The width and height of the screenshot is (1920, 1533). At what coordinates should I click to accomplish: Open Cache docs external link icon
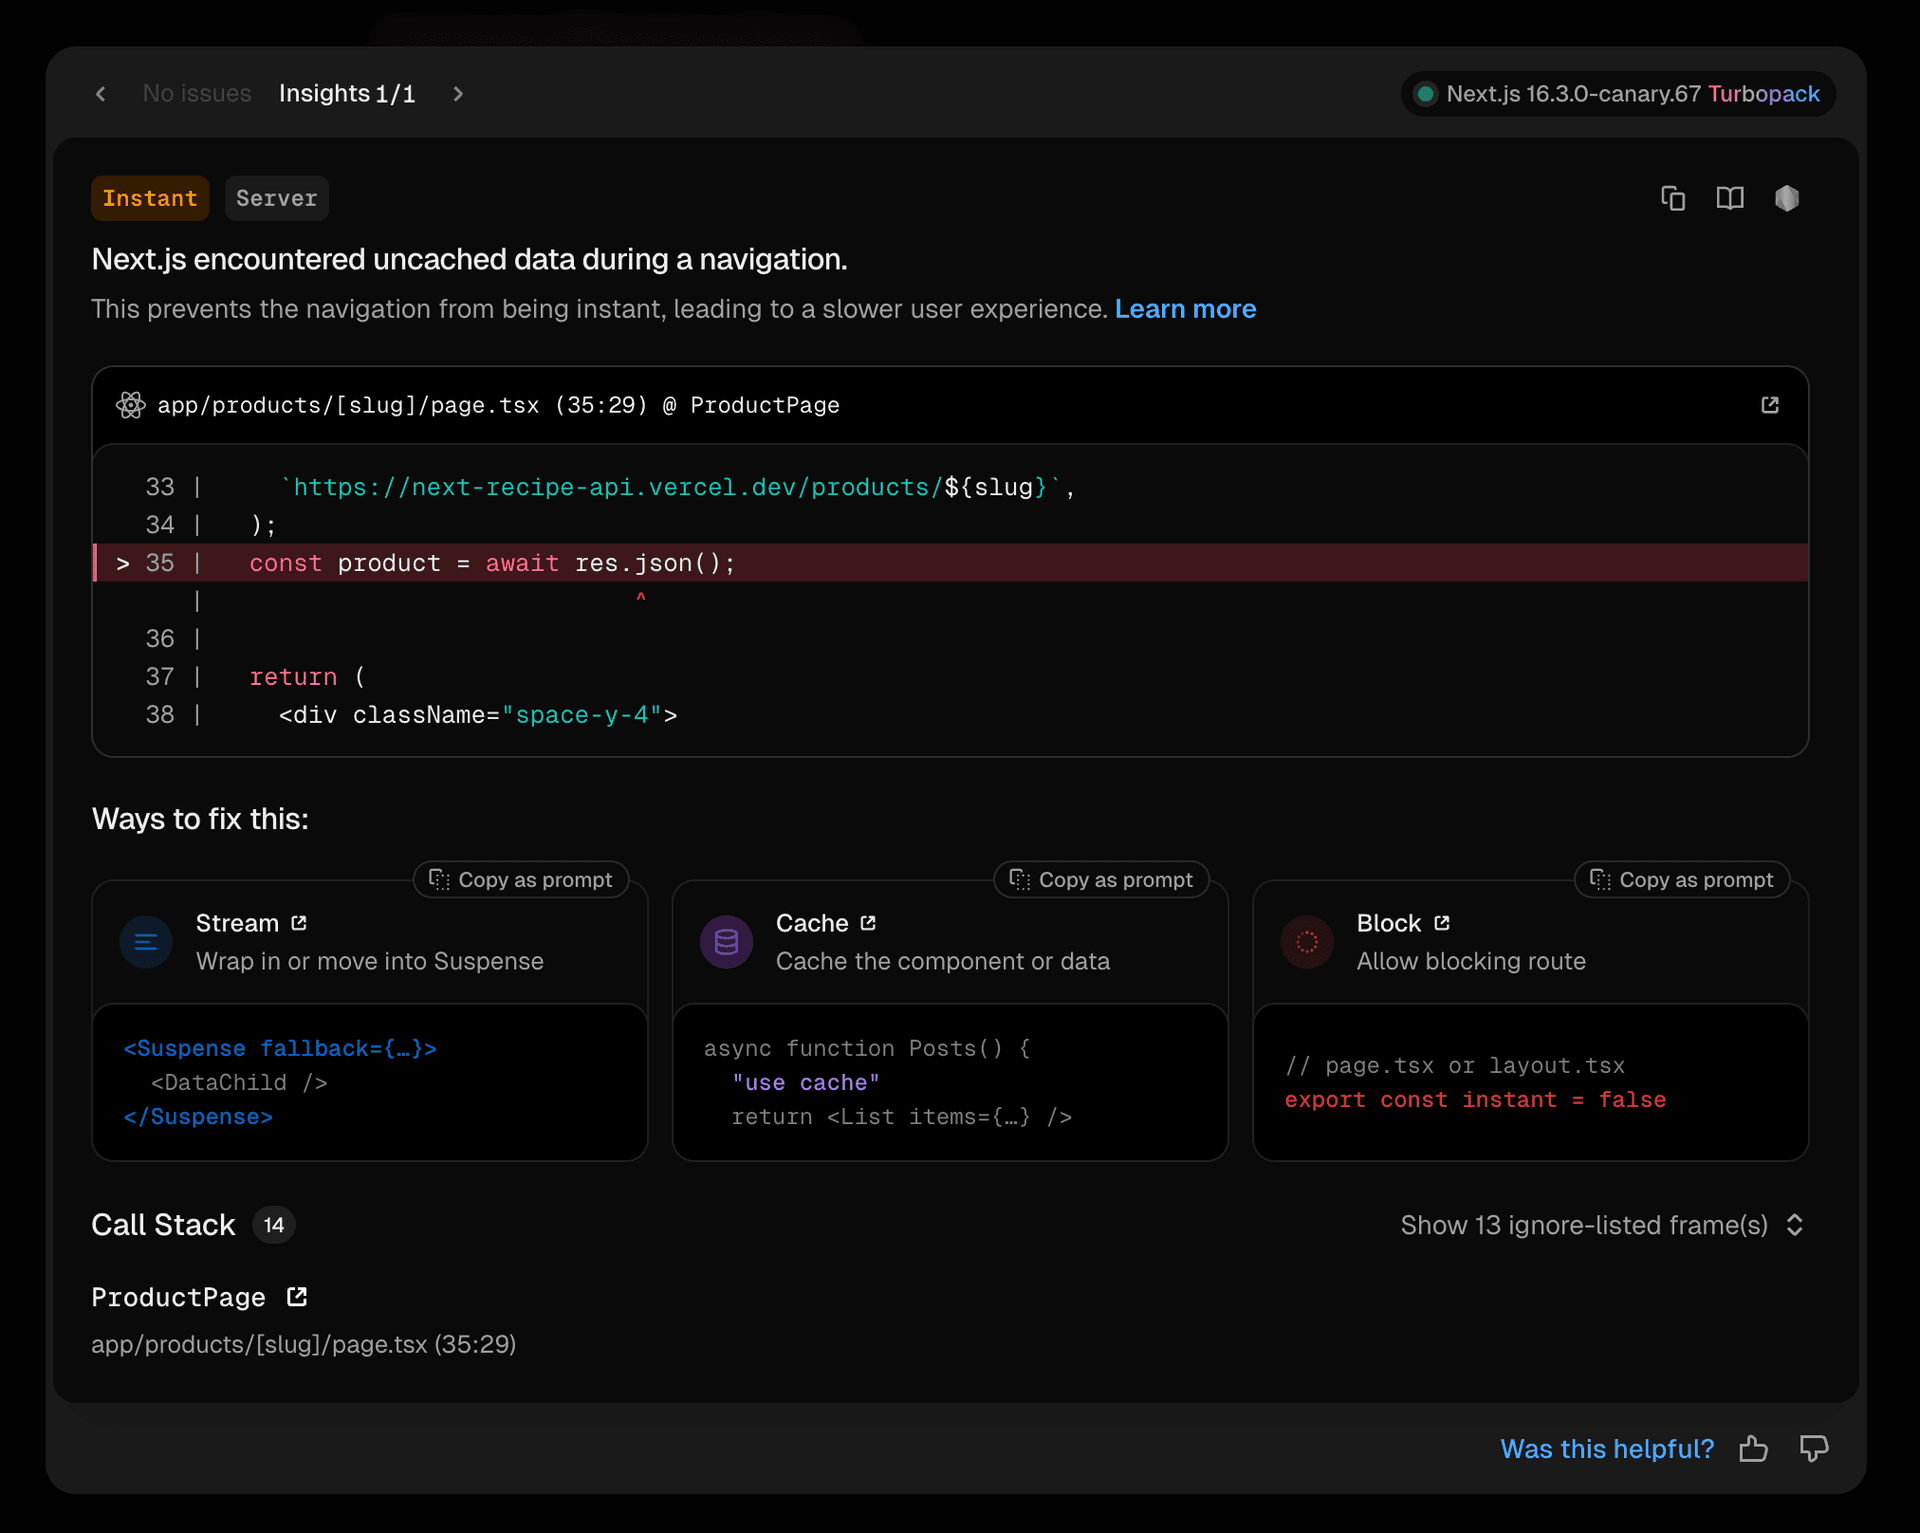point(868,923)
